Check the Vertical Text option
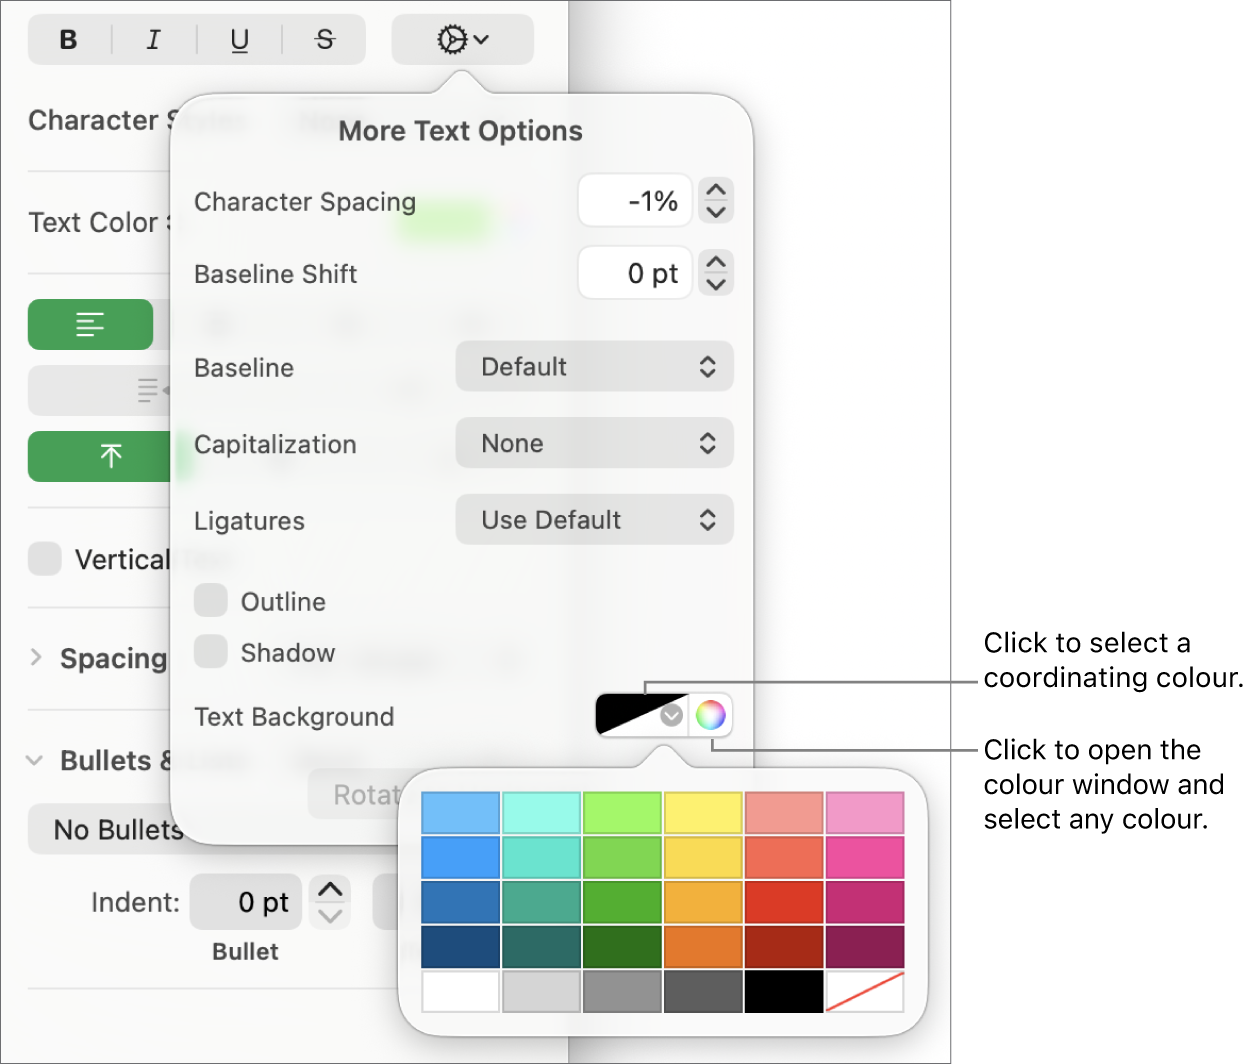 pyautogui.click(x=44, y=559)
